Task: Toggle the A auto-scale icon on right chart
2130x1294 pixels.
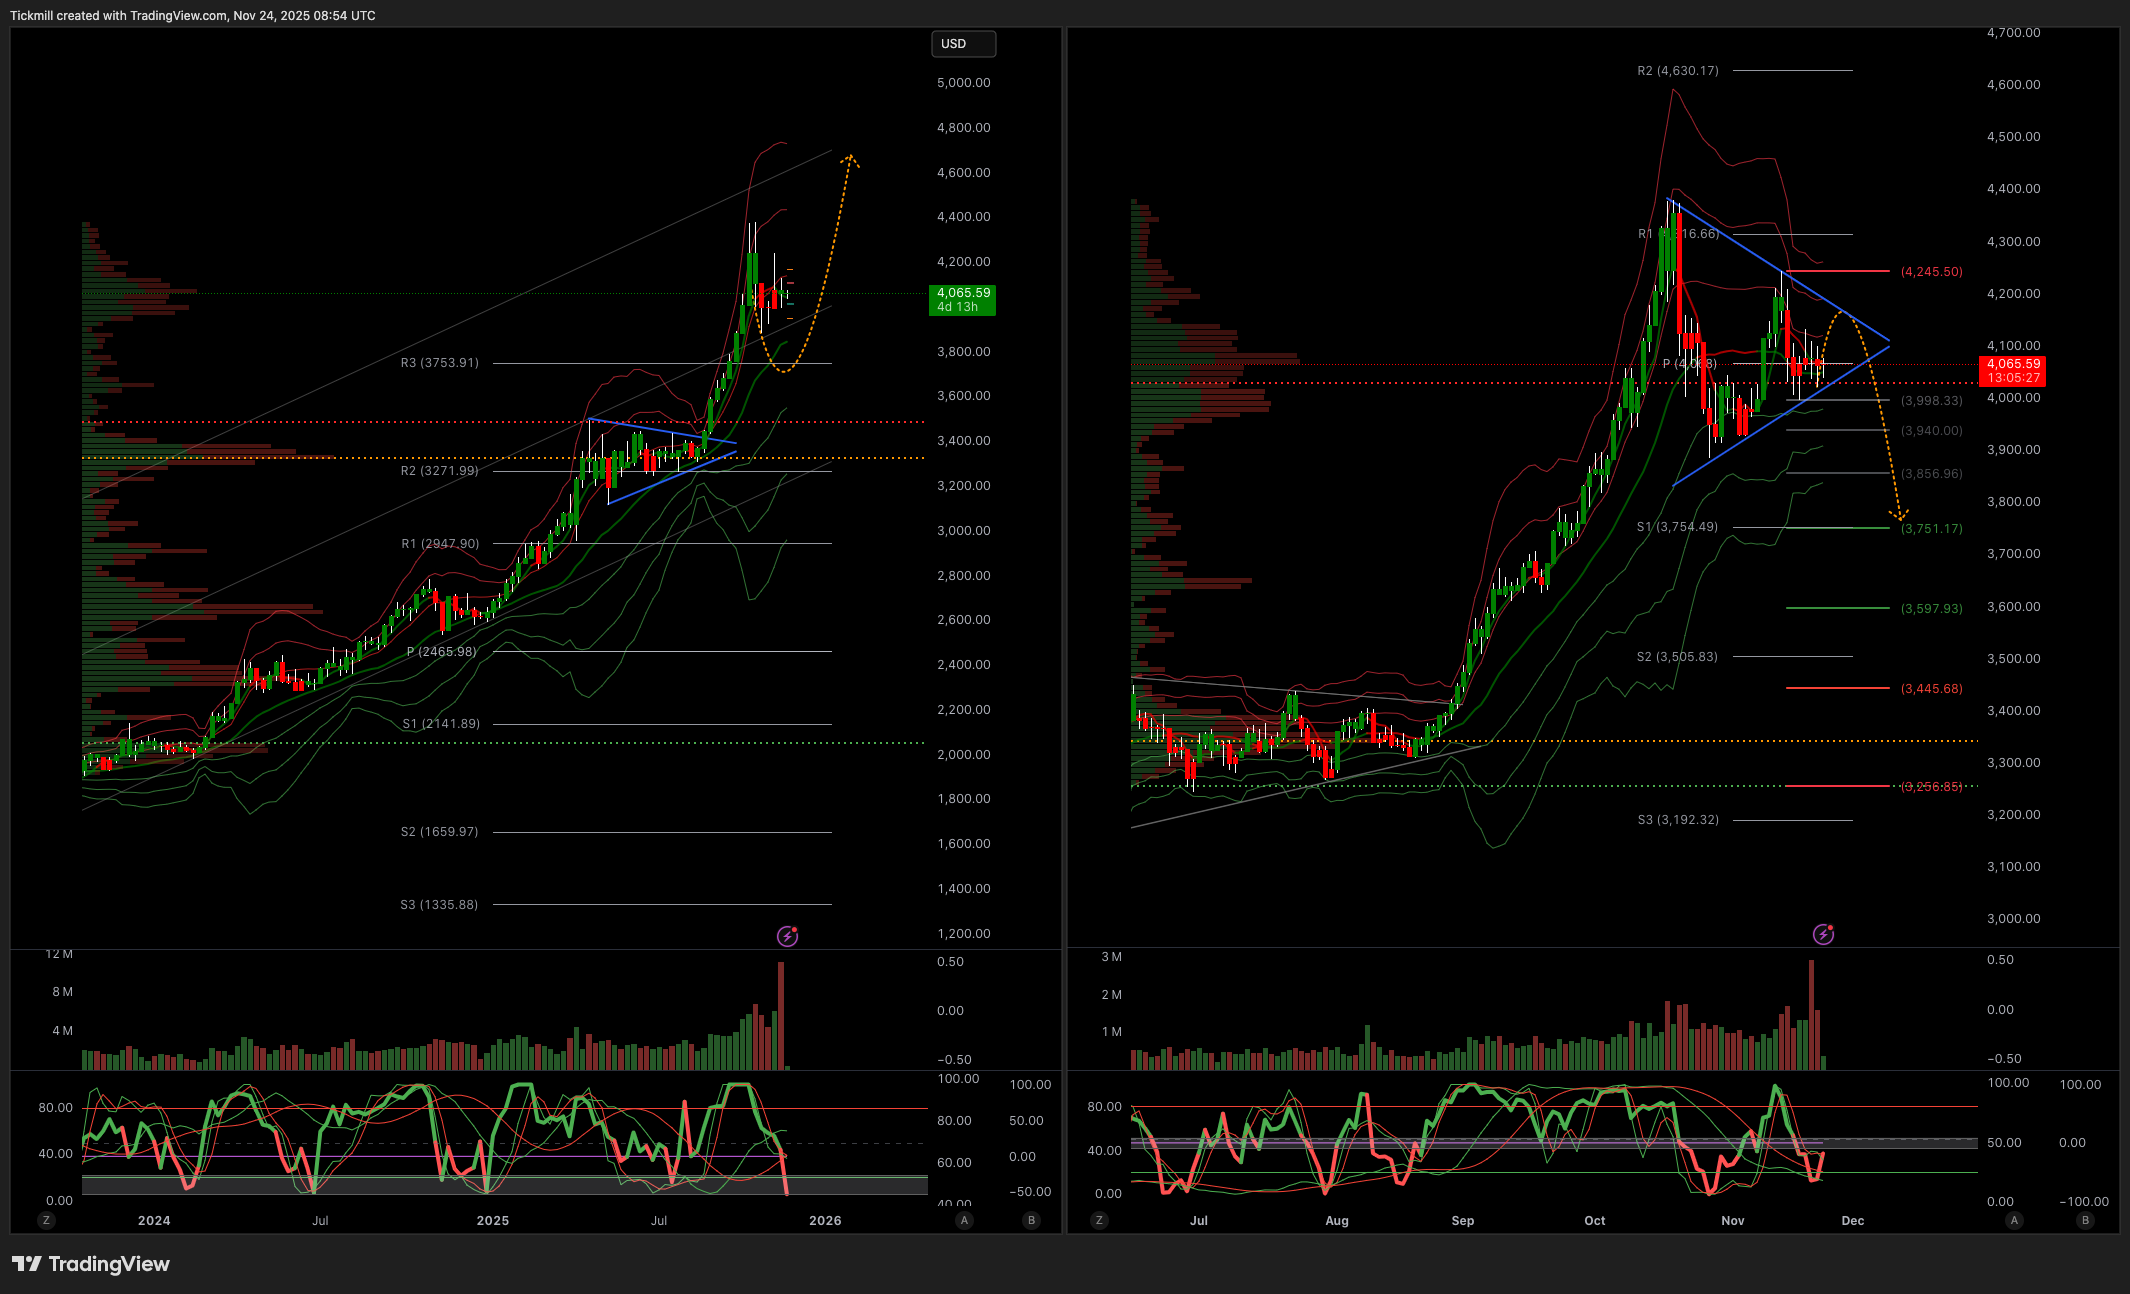Action: coord(2014,1220)
